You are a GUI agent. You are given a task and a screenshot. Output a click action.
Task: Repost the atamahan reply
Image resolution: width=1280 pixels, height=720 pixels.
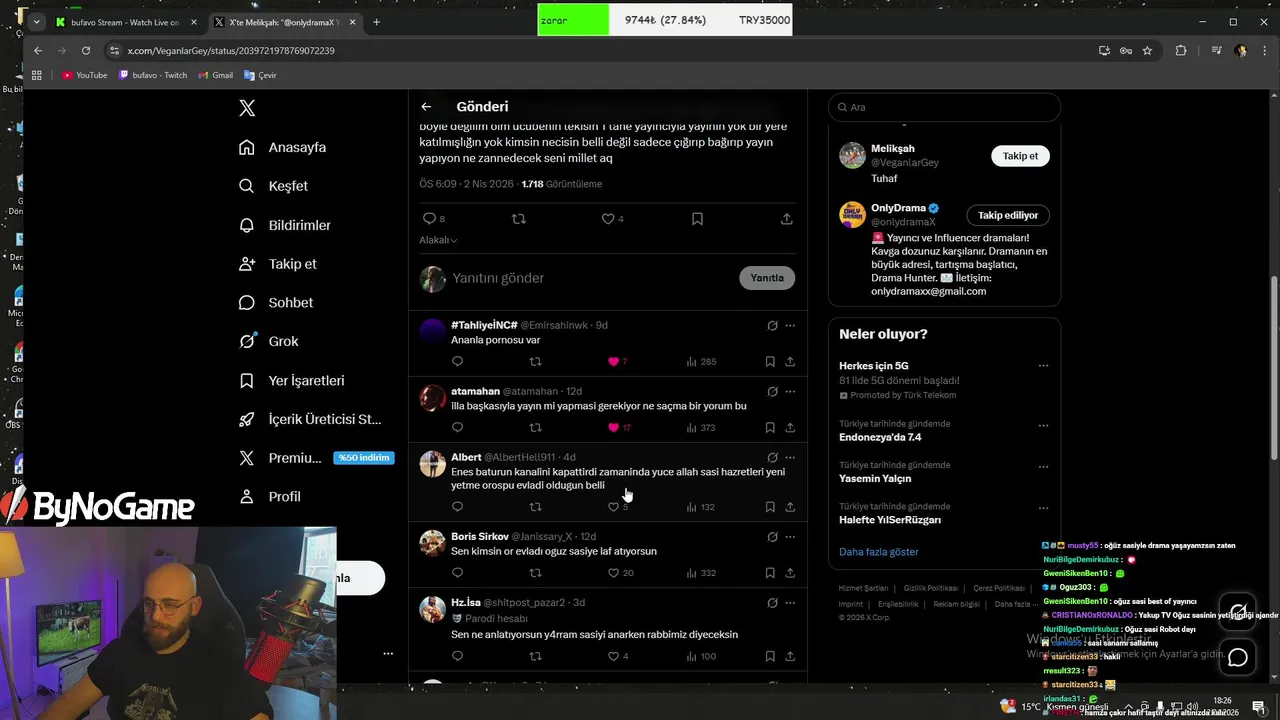point(535,427)
